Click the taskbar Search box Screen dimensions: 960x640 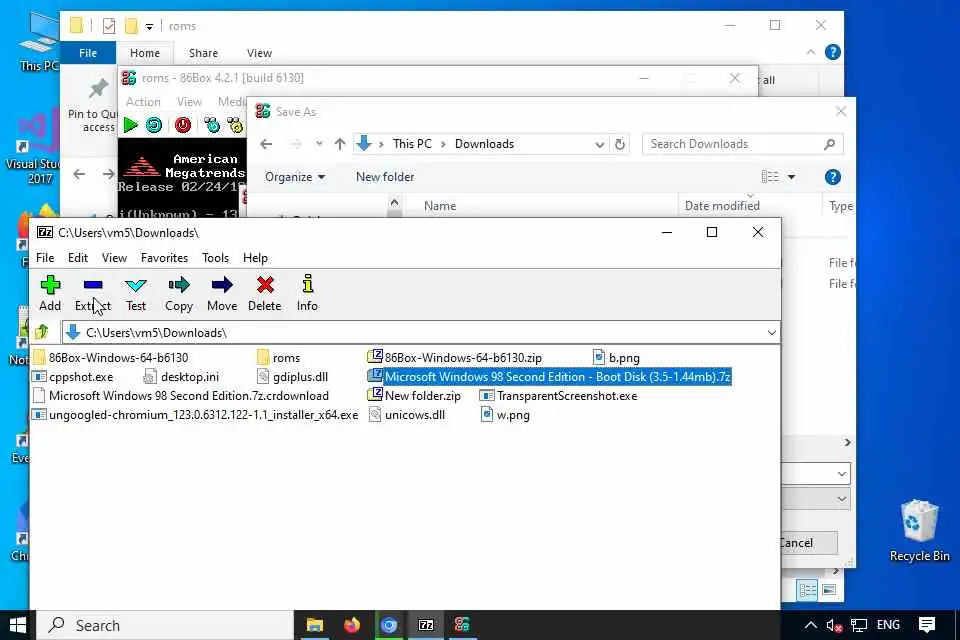pyautogui.click(x=165, y=625)
